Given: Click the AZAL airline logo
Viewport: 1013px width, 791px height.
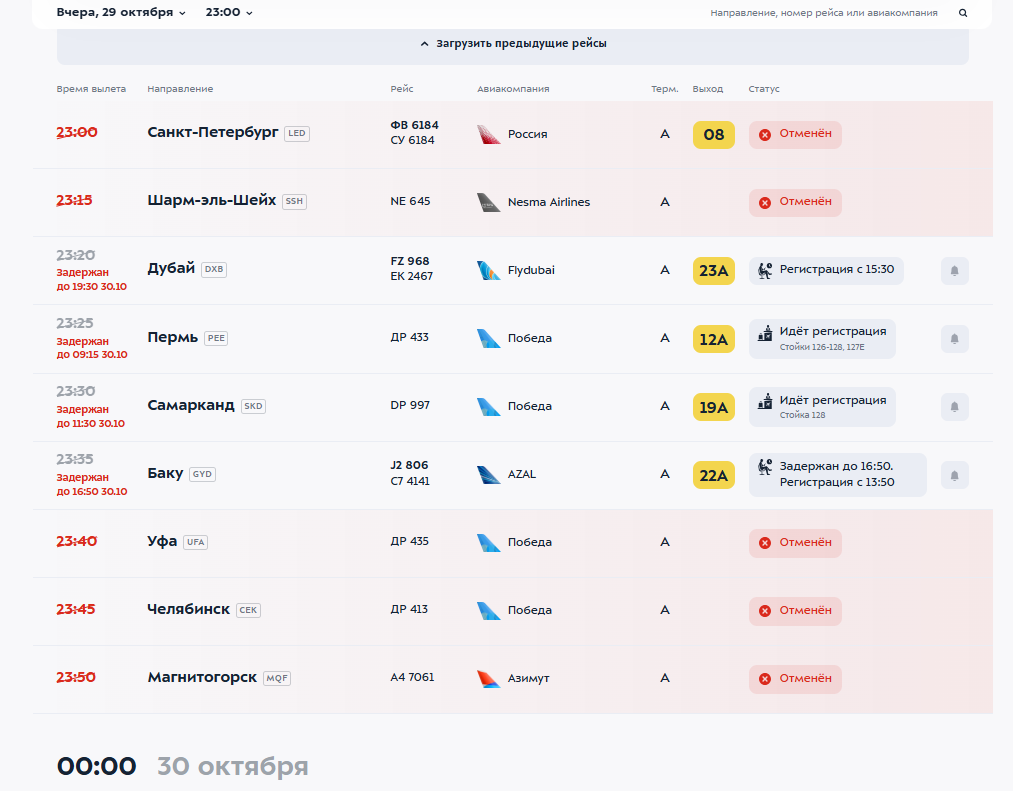Looking at the screenshot, I should [488, 474].
